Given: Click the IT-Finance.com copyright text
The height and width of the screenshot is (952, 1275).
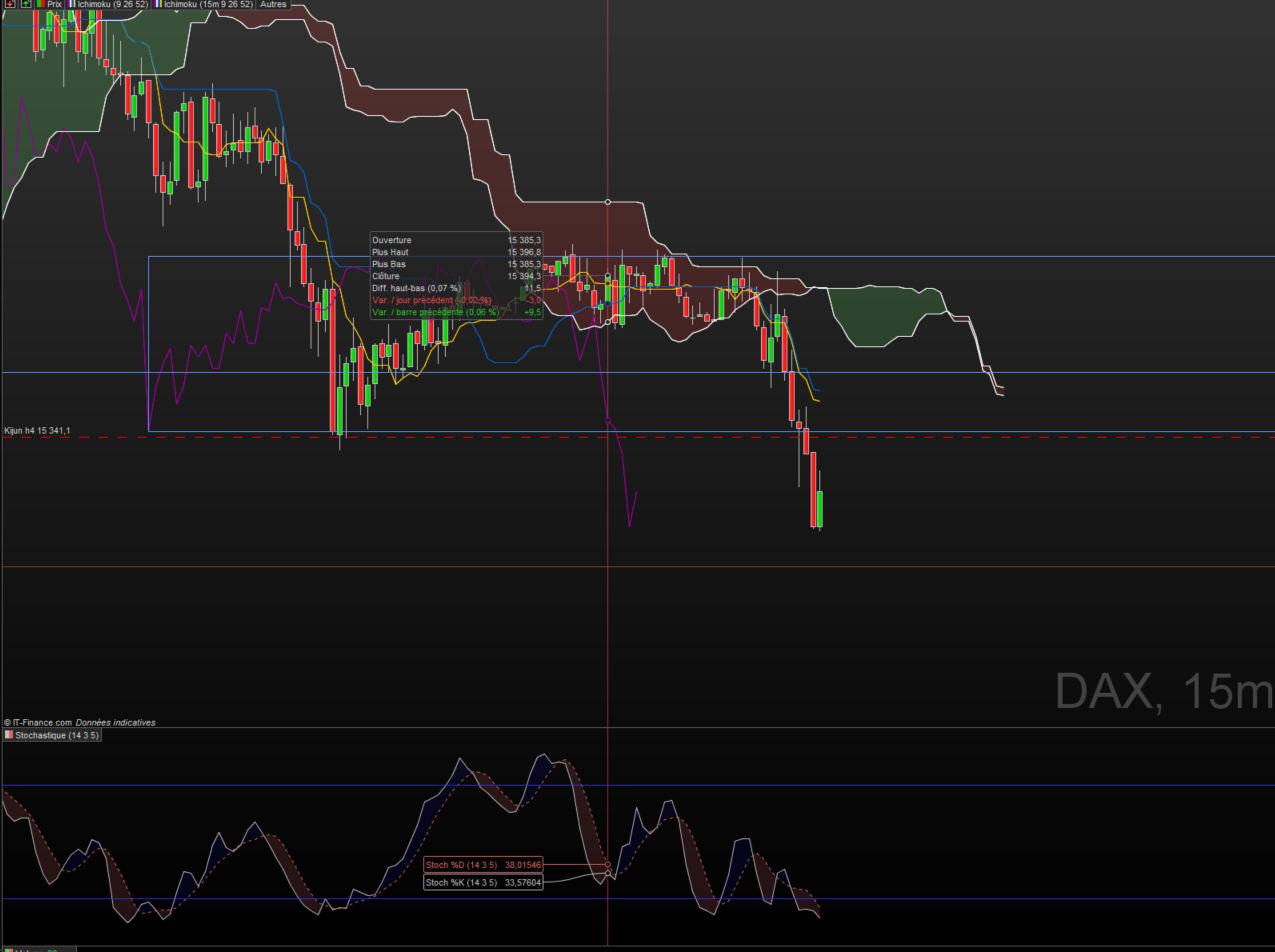Looking at the screenshot, I should pyautogui.click(x=38, y=722).
